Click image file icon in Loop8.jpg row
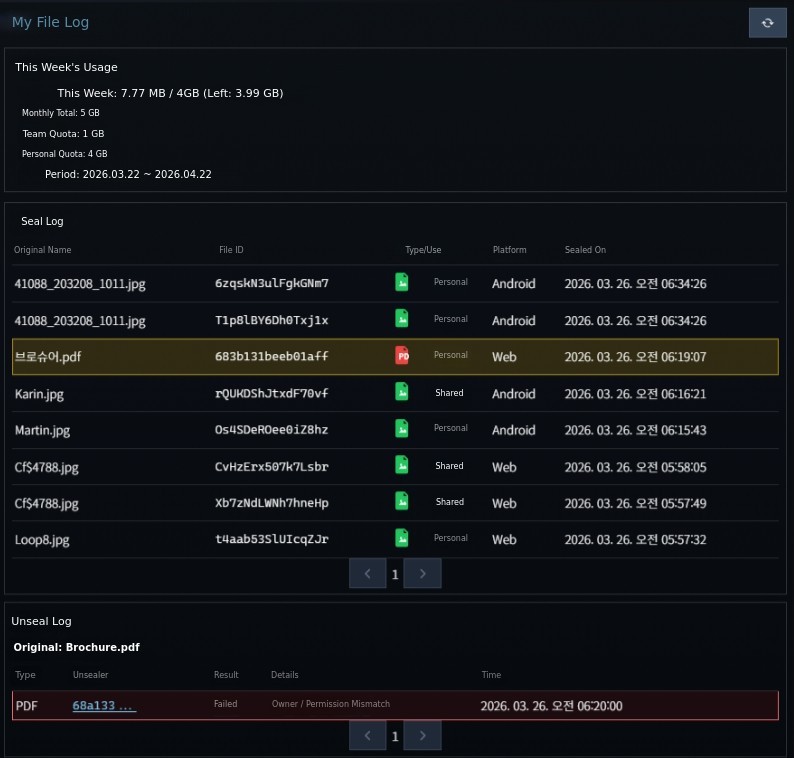794x758 pixels. click(402, 538)
